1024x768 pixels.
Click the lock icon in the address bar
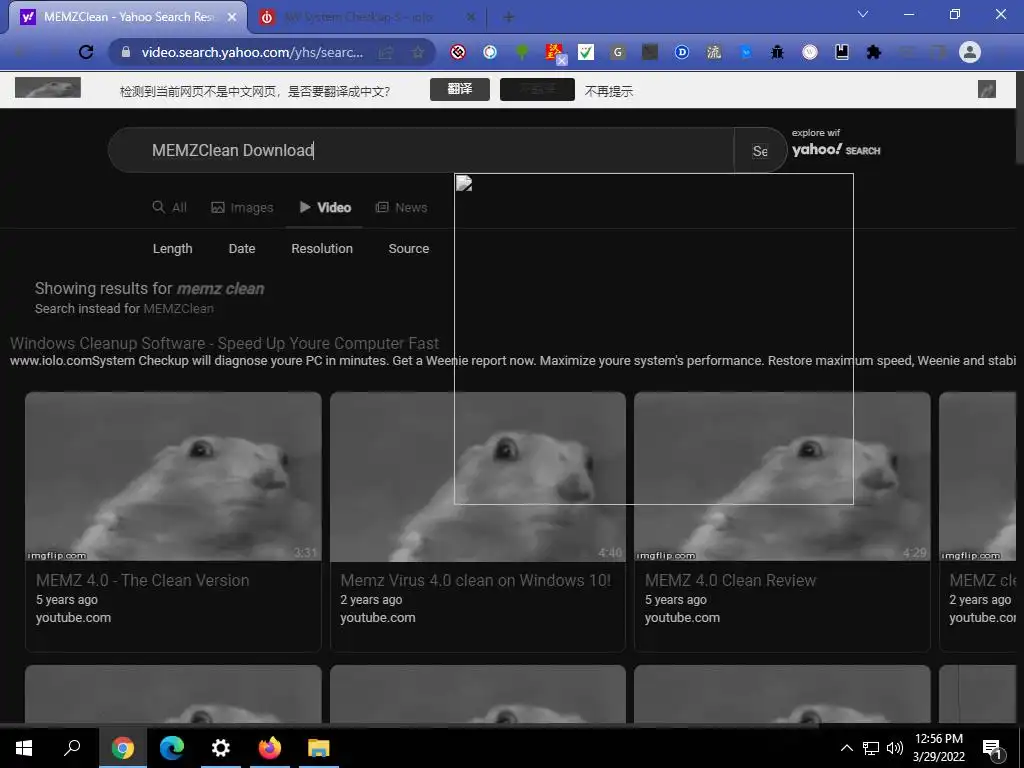(x=126, y=52)
